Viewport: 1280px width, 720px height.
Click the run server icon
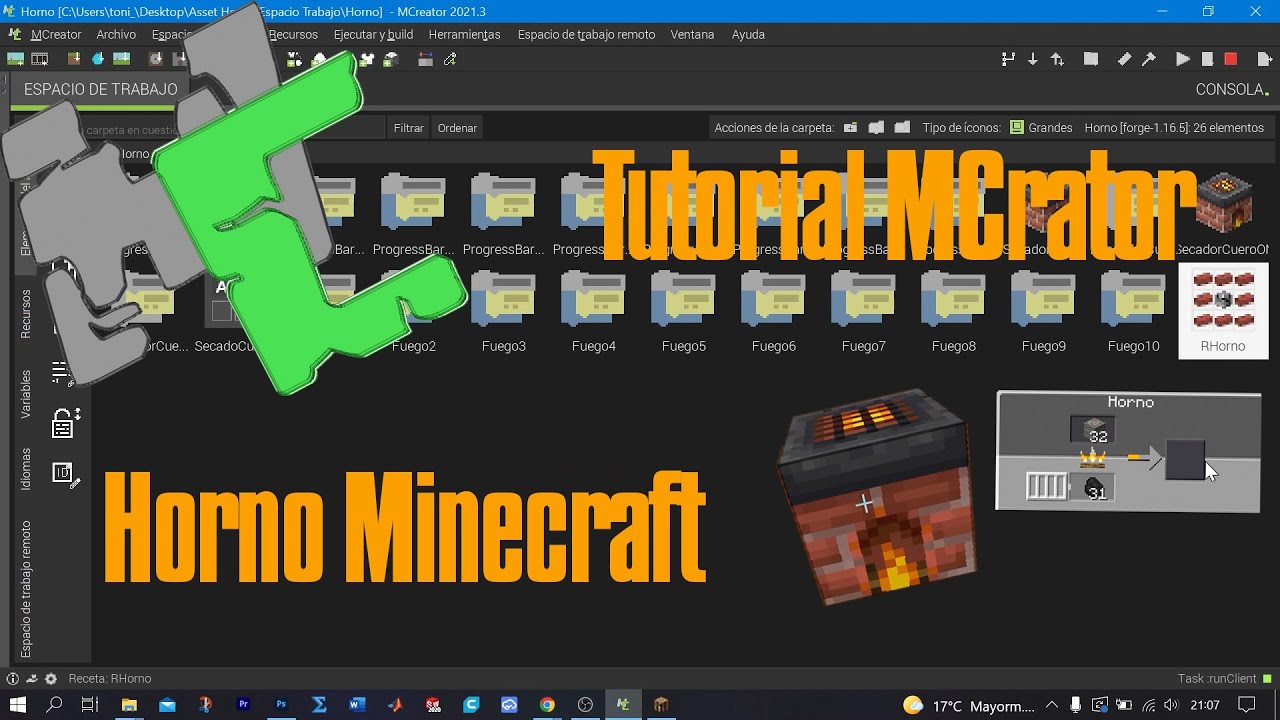point(1207,59)
